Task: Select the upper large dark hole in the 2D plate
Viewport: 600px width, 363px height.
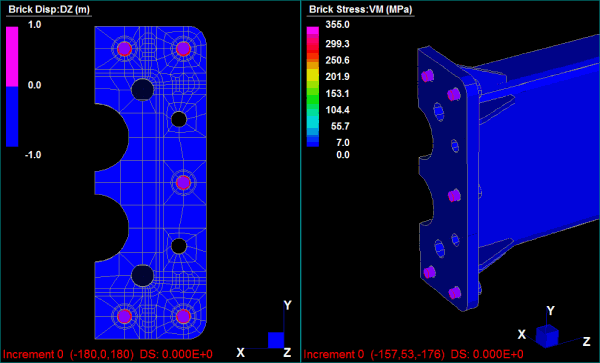Action: tap(142, 89)
